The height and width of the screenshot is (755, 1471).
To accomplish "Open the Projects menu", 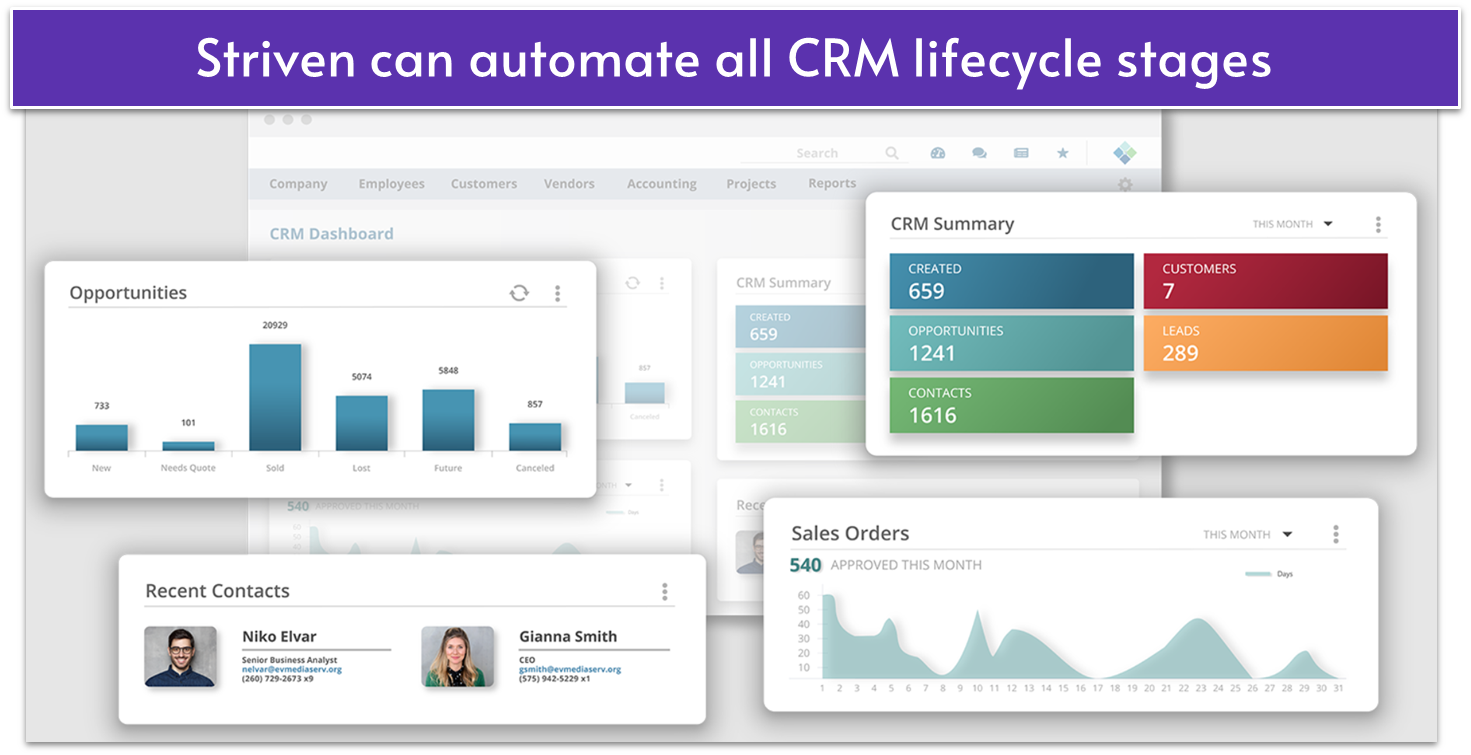I will 751,184.
